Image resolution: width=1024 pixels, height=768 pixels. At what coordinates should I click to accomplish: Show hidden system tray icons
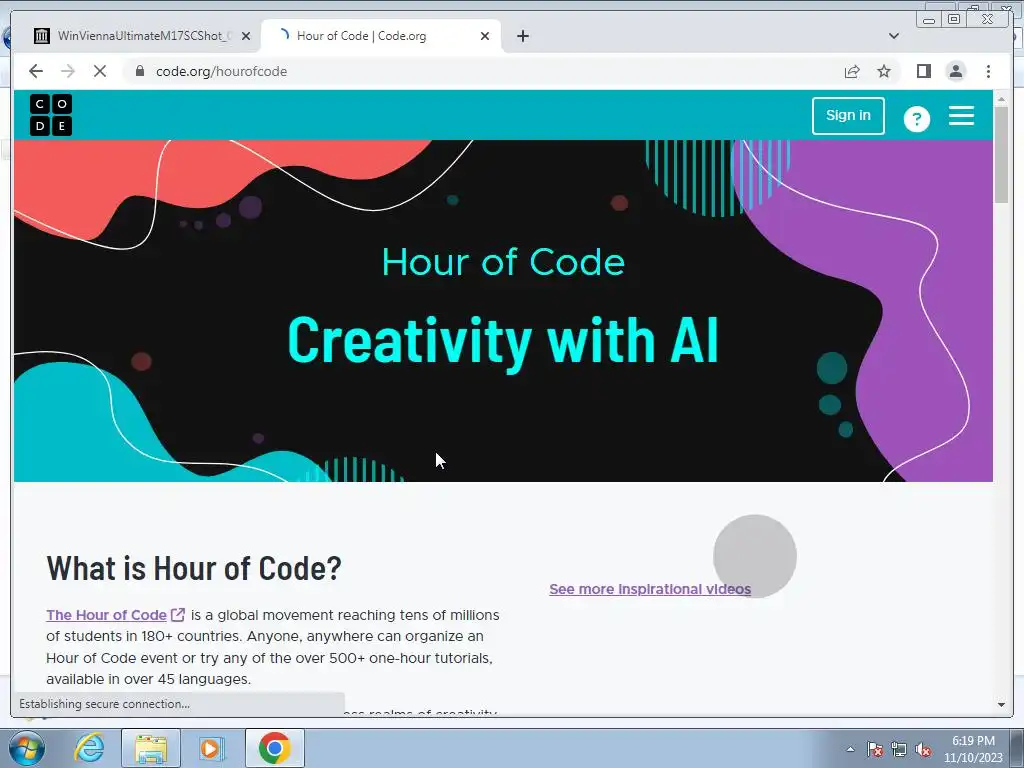pyautogui.click(x=850, y=749)
